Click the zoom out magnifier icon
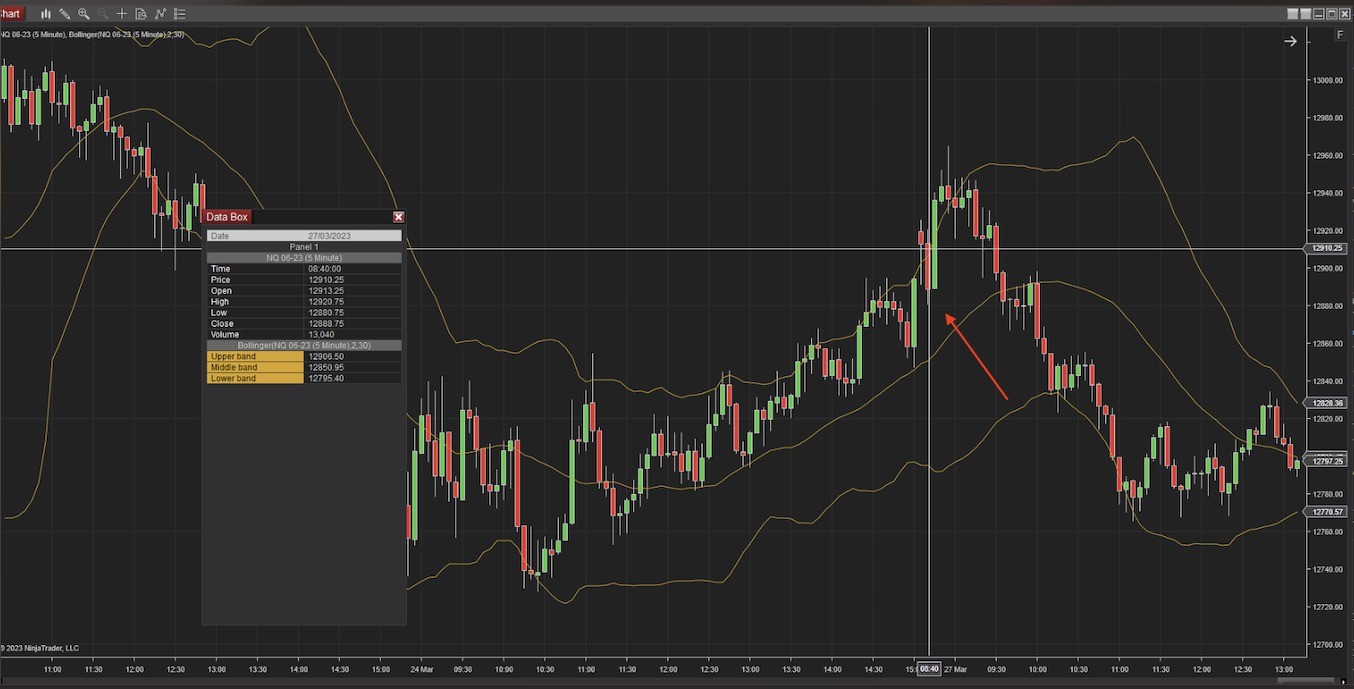The width and height of the screenshot is (1354, 689). coord(103,14)
